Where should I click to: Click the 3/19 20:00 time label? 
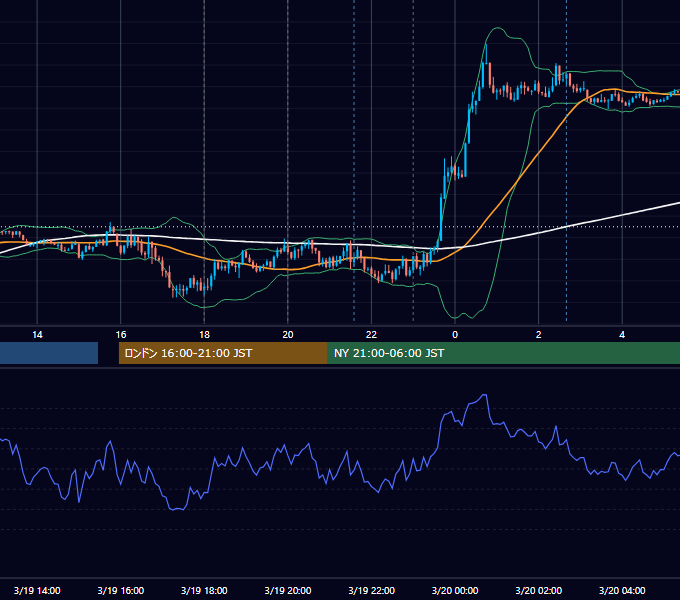[288, 590]
